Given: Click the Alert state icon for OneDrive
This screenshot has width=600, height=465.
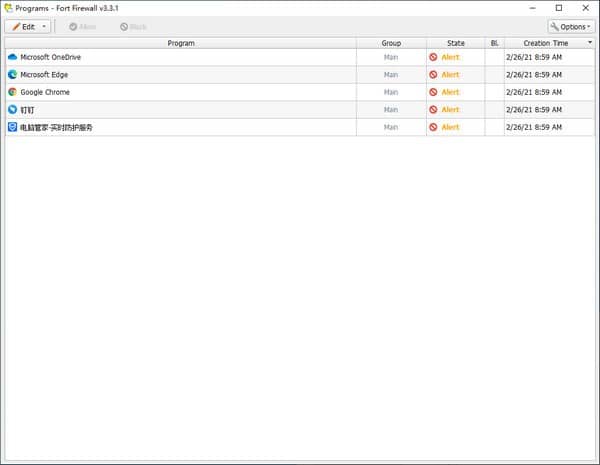Looking at the screenshot, I should (433, 57).
